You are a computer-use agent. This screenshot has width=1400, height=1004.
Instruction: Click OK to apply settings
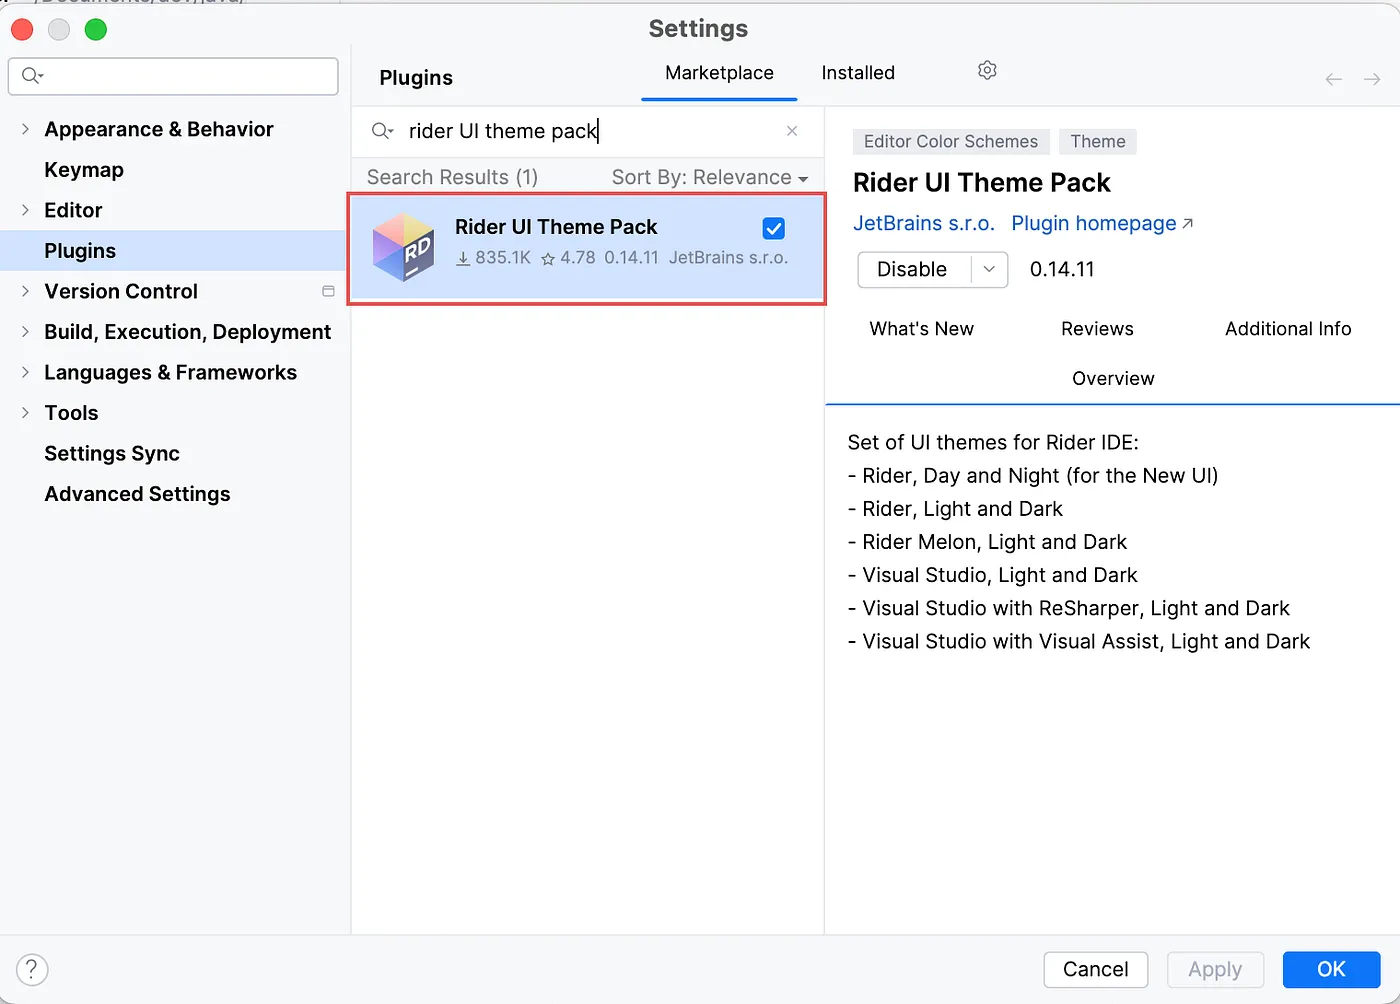pyautogui.click(x=1330, y=969)
